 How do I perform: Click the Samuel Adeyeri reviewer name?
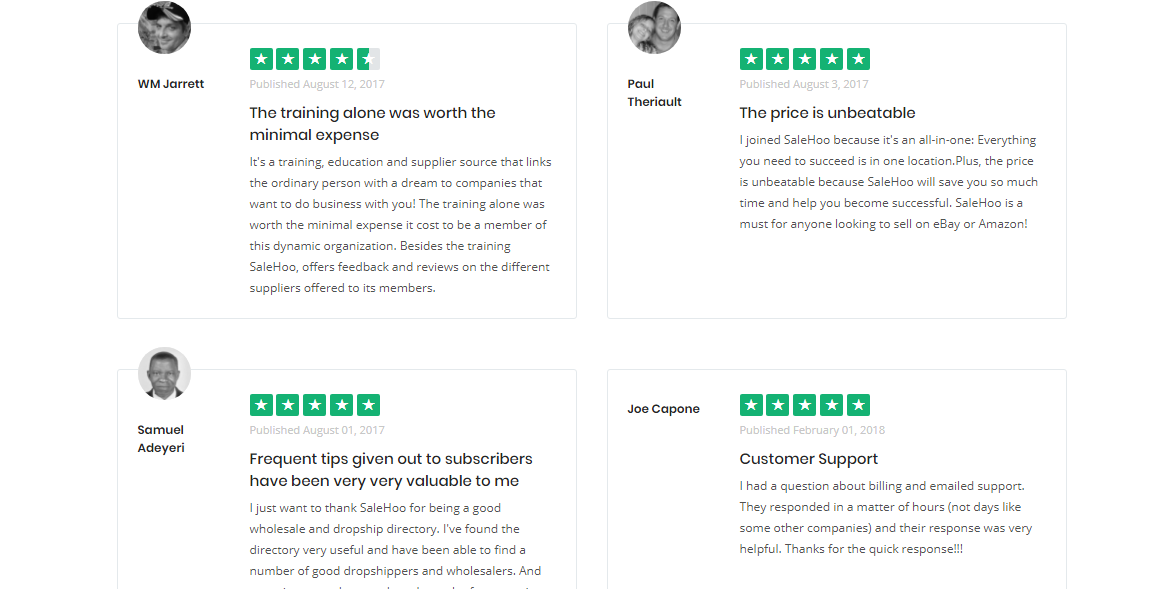(x=161, y=439)
